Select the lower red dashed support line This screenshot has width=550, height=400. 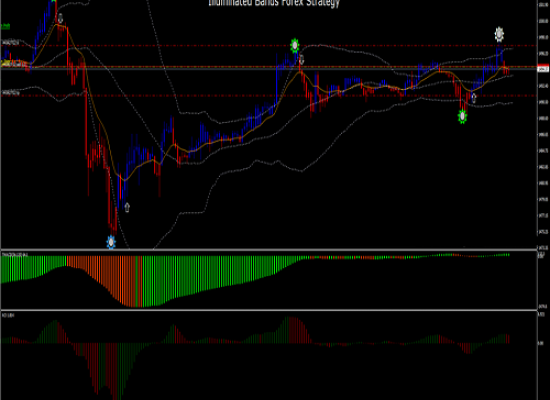269,95
